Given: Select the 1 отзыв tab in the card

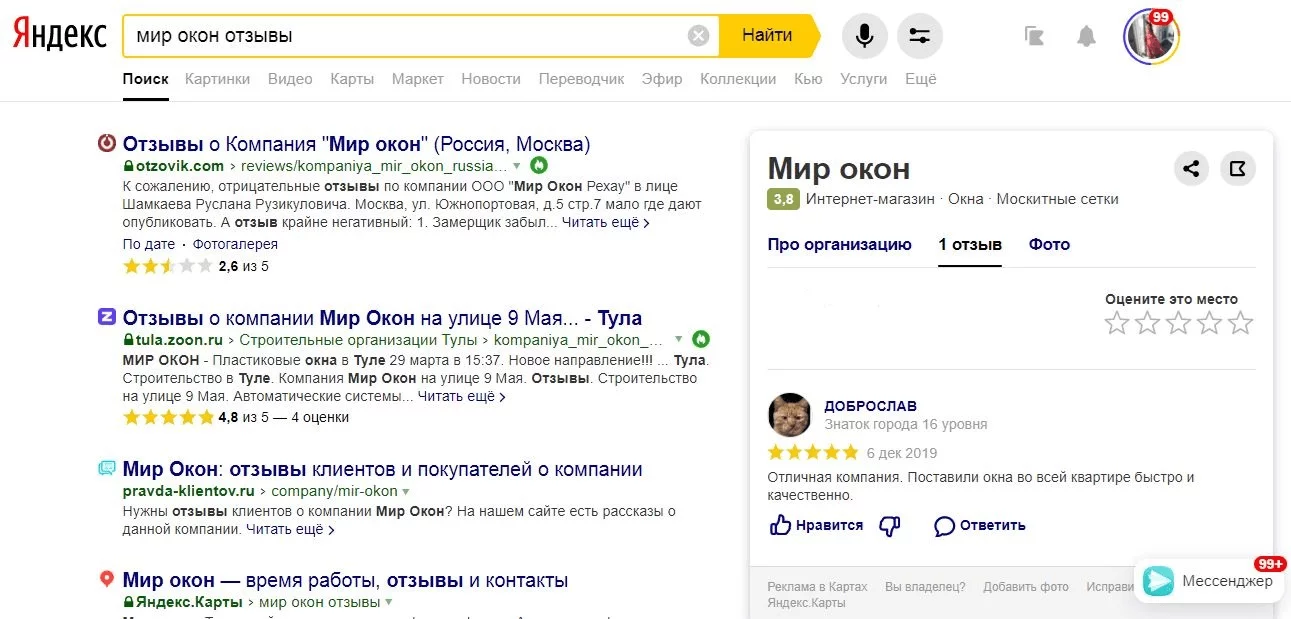Looking at the screenshot, I should [x=970, y=244].
